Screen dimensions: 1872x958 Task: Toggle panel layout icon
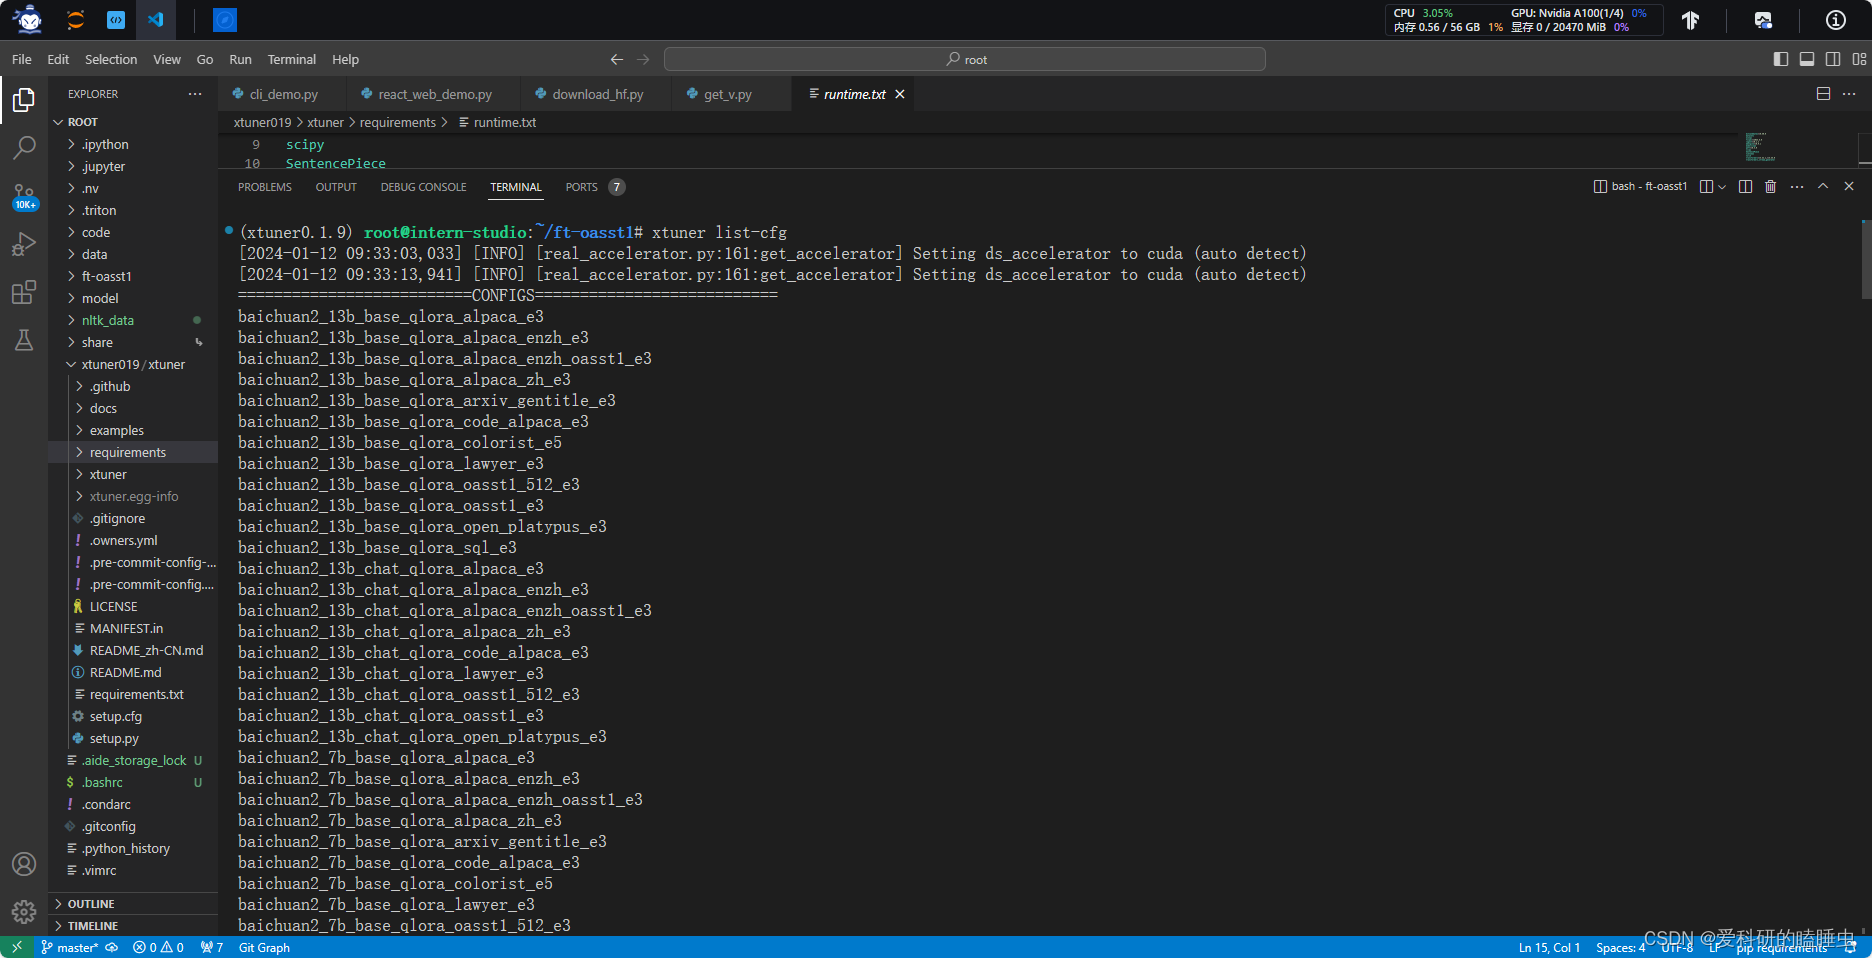(1807, 59)
